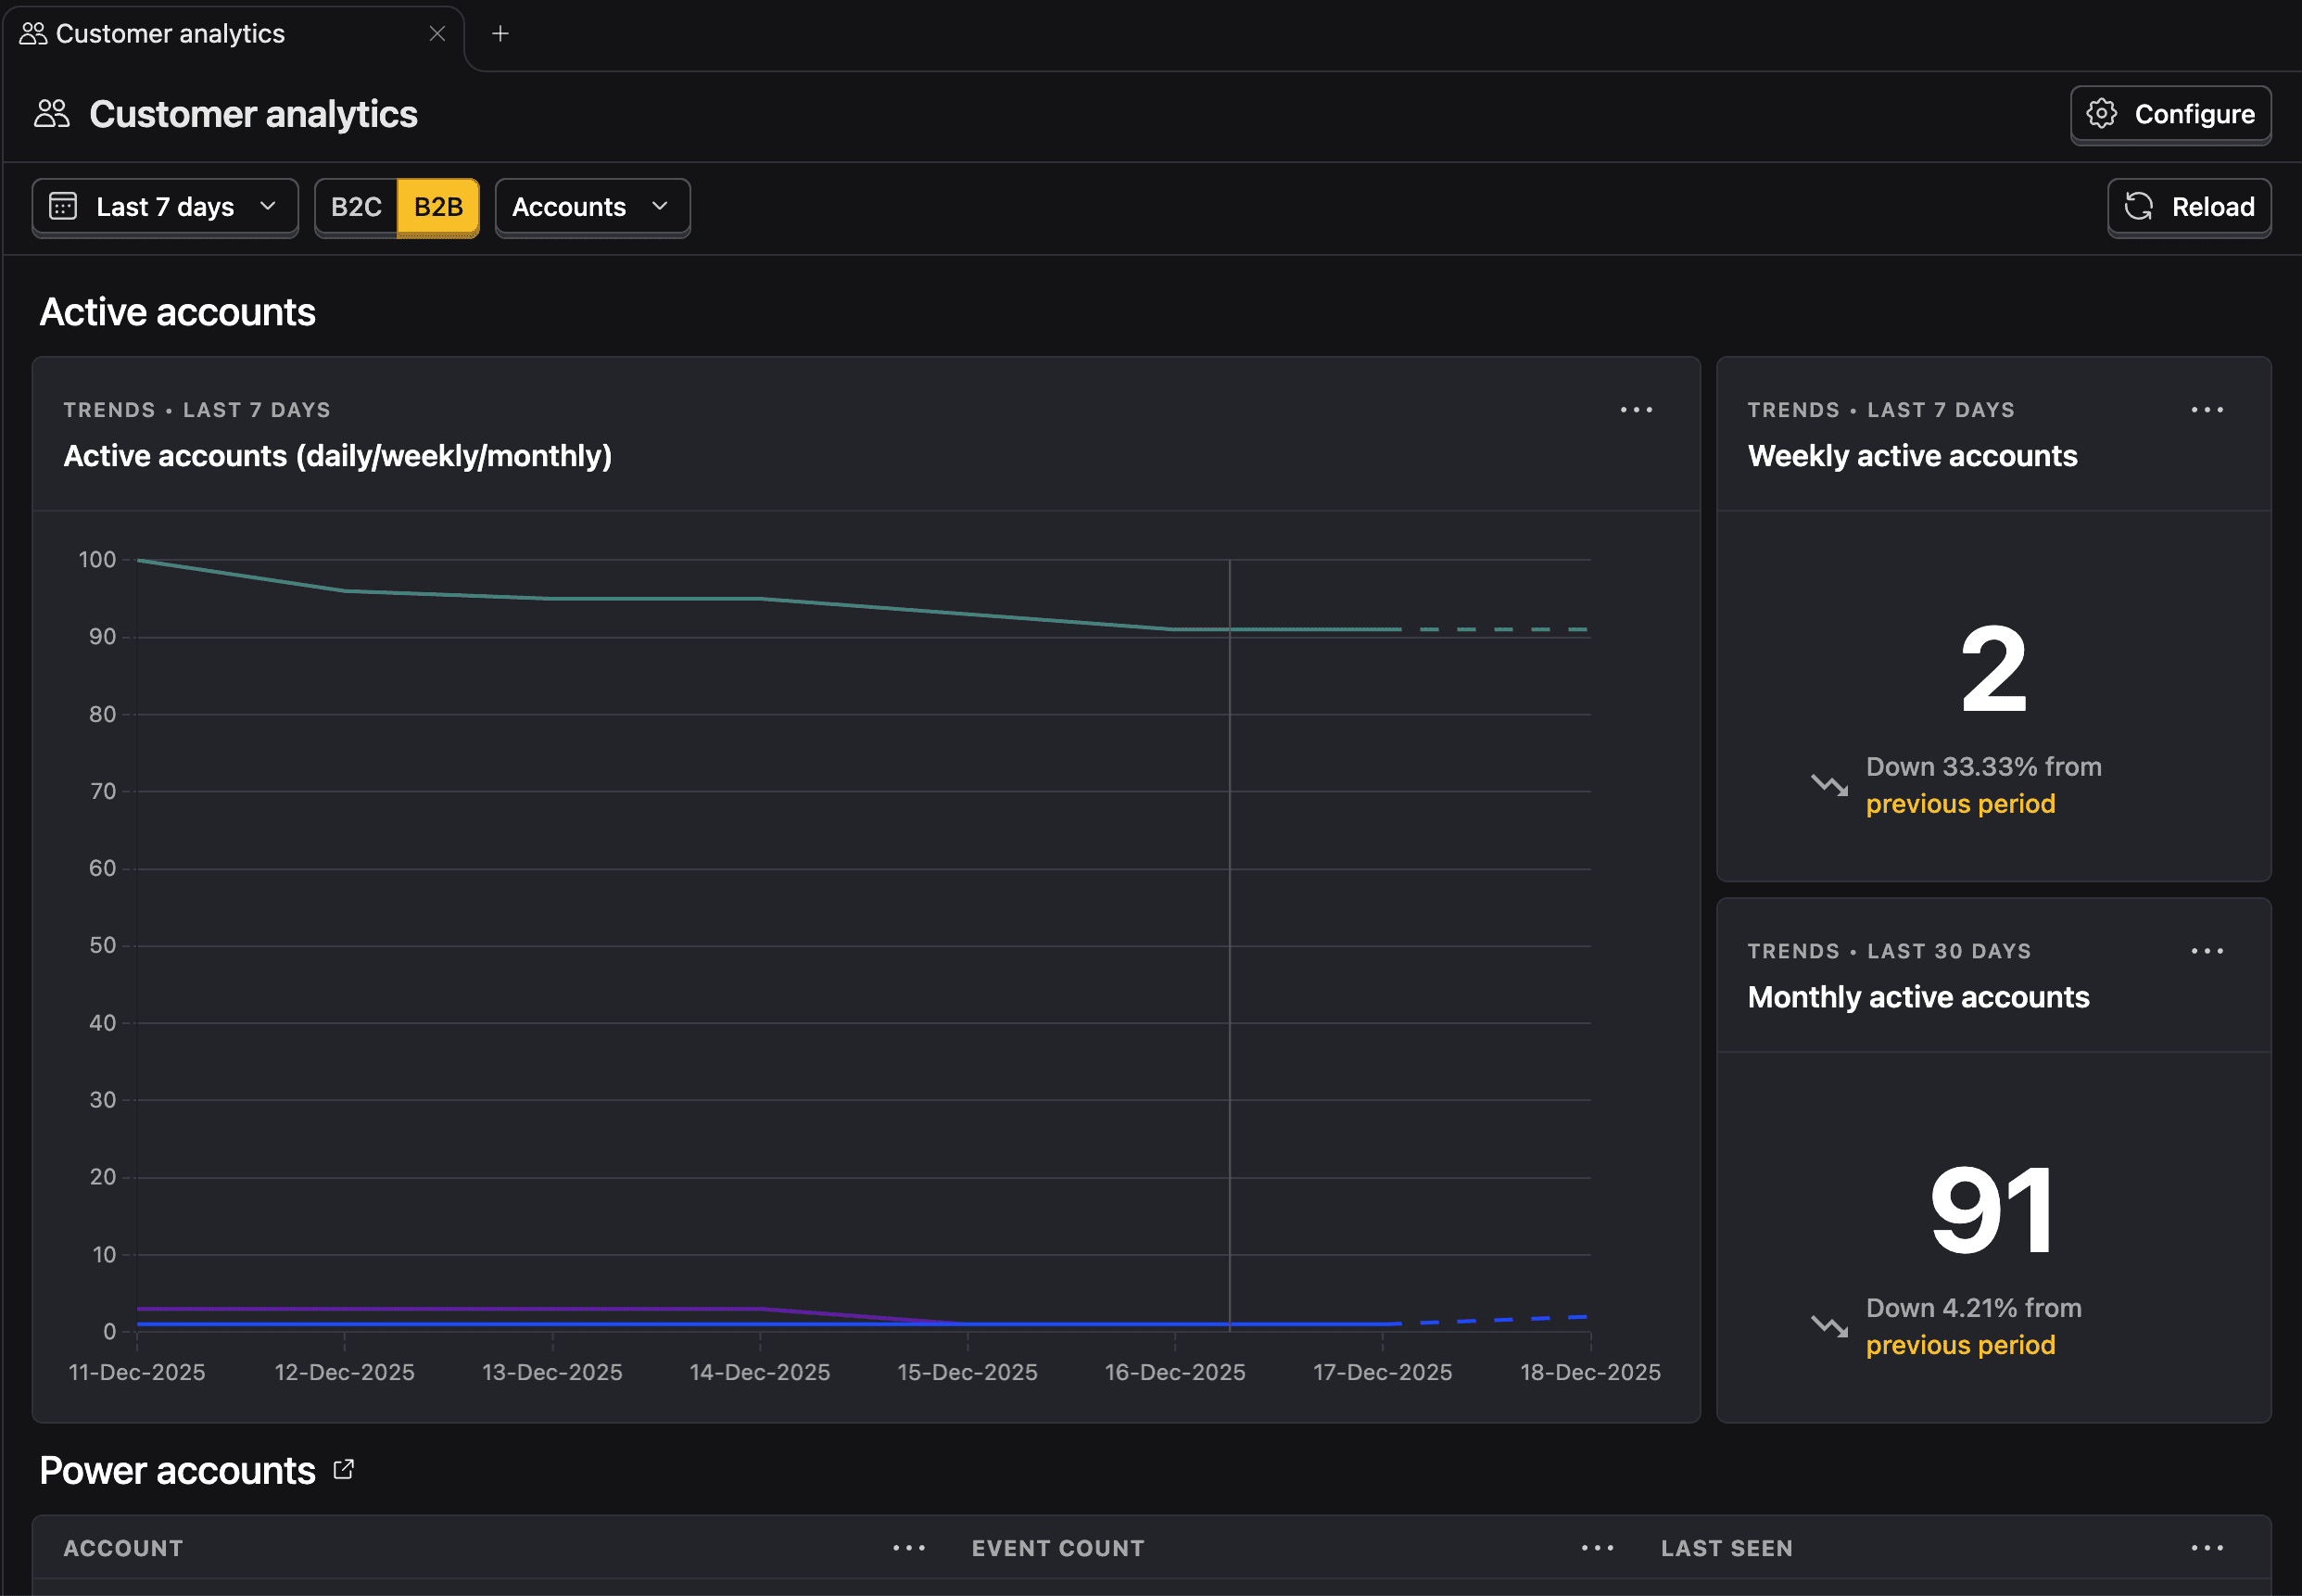Close the Customer analytics tab
2302x1596 pixels.
click(x=437, y=33)
